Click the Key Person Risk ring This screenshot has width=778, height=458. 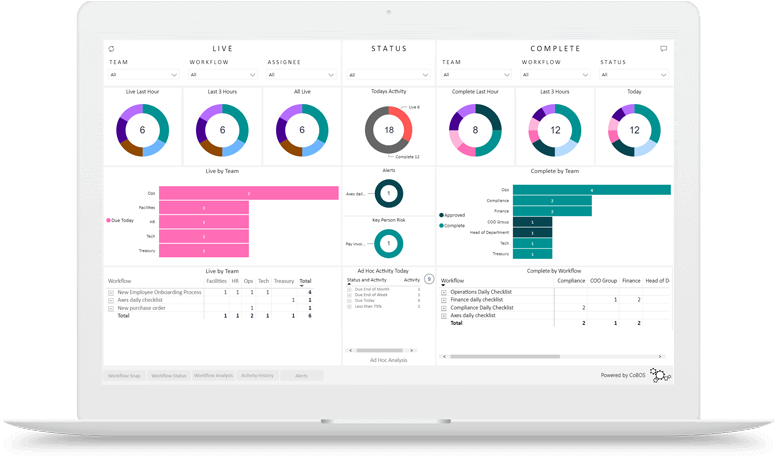(389, 244)
